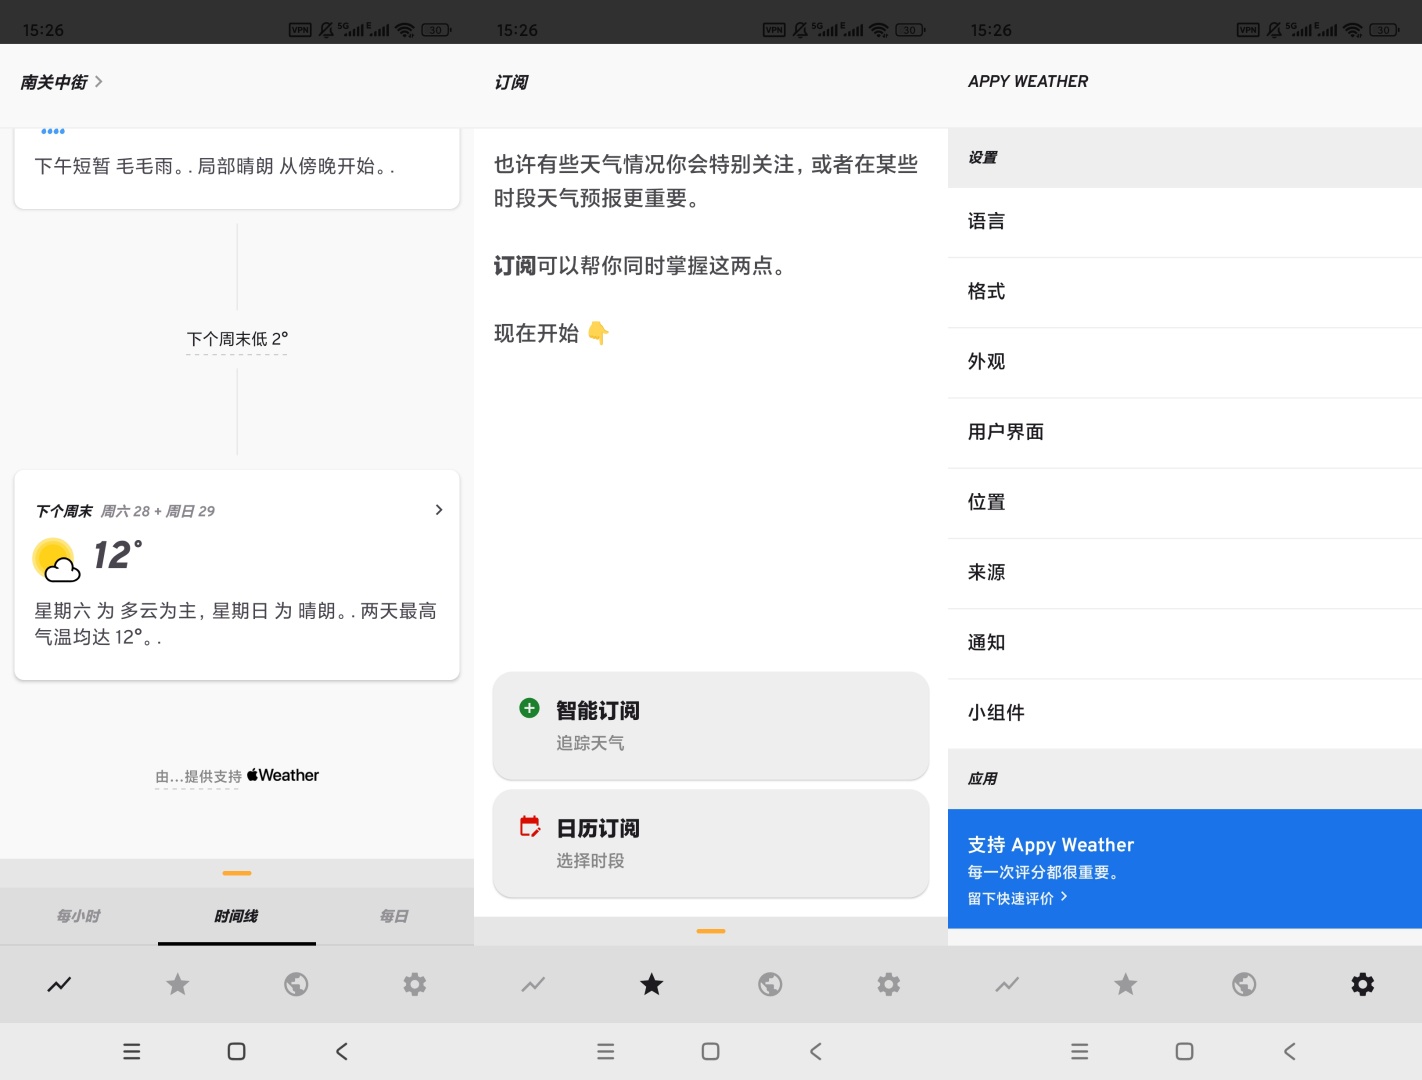Tap chart icon in middle subscription screen

[533, 985]
